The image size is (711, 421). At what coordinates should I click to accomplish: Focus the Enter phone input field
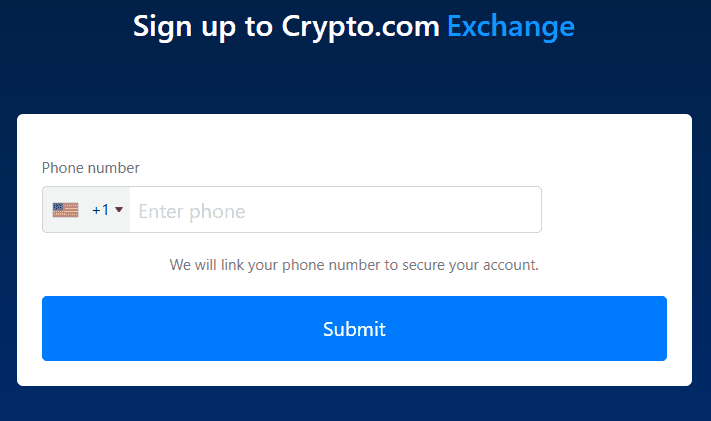335,210
